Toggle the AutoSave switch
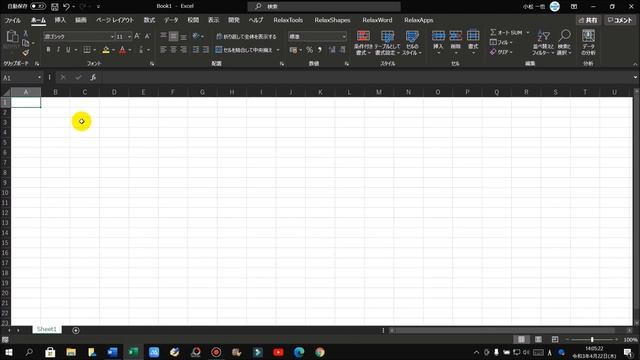The height and width of the screenshot is (360, 640). click(x=38, y=6)
